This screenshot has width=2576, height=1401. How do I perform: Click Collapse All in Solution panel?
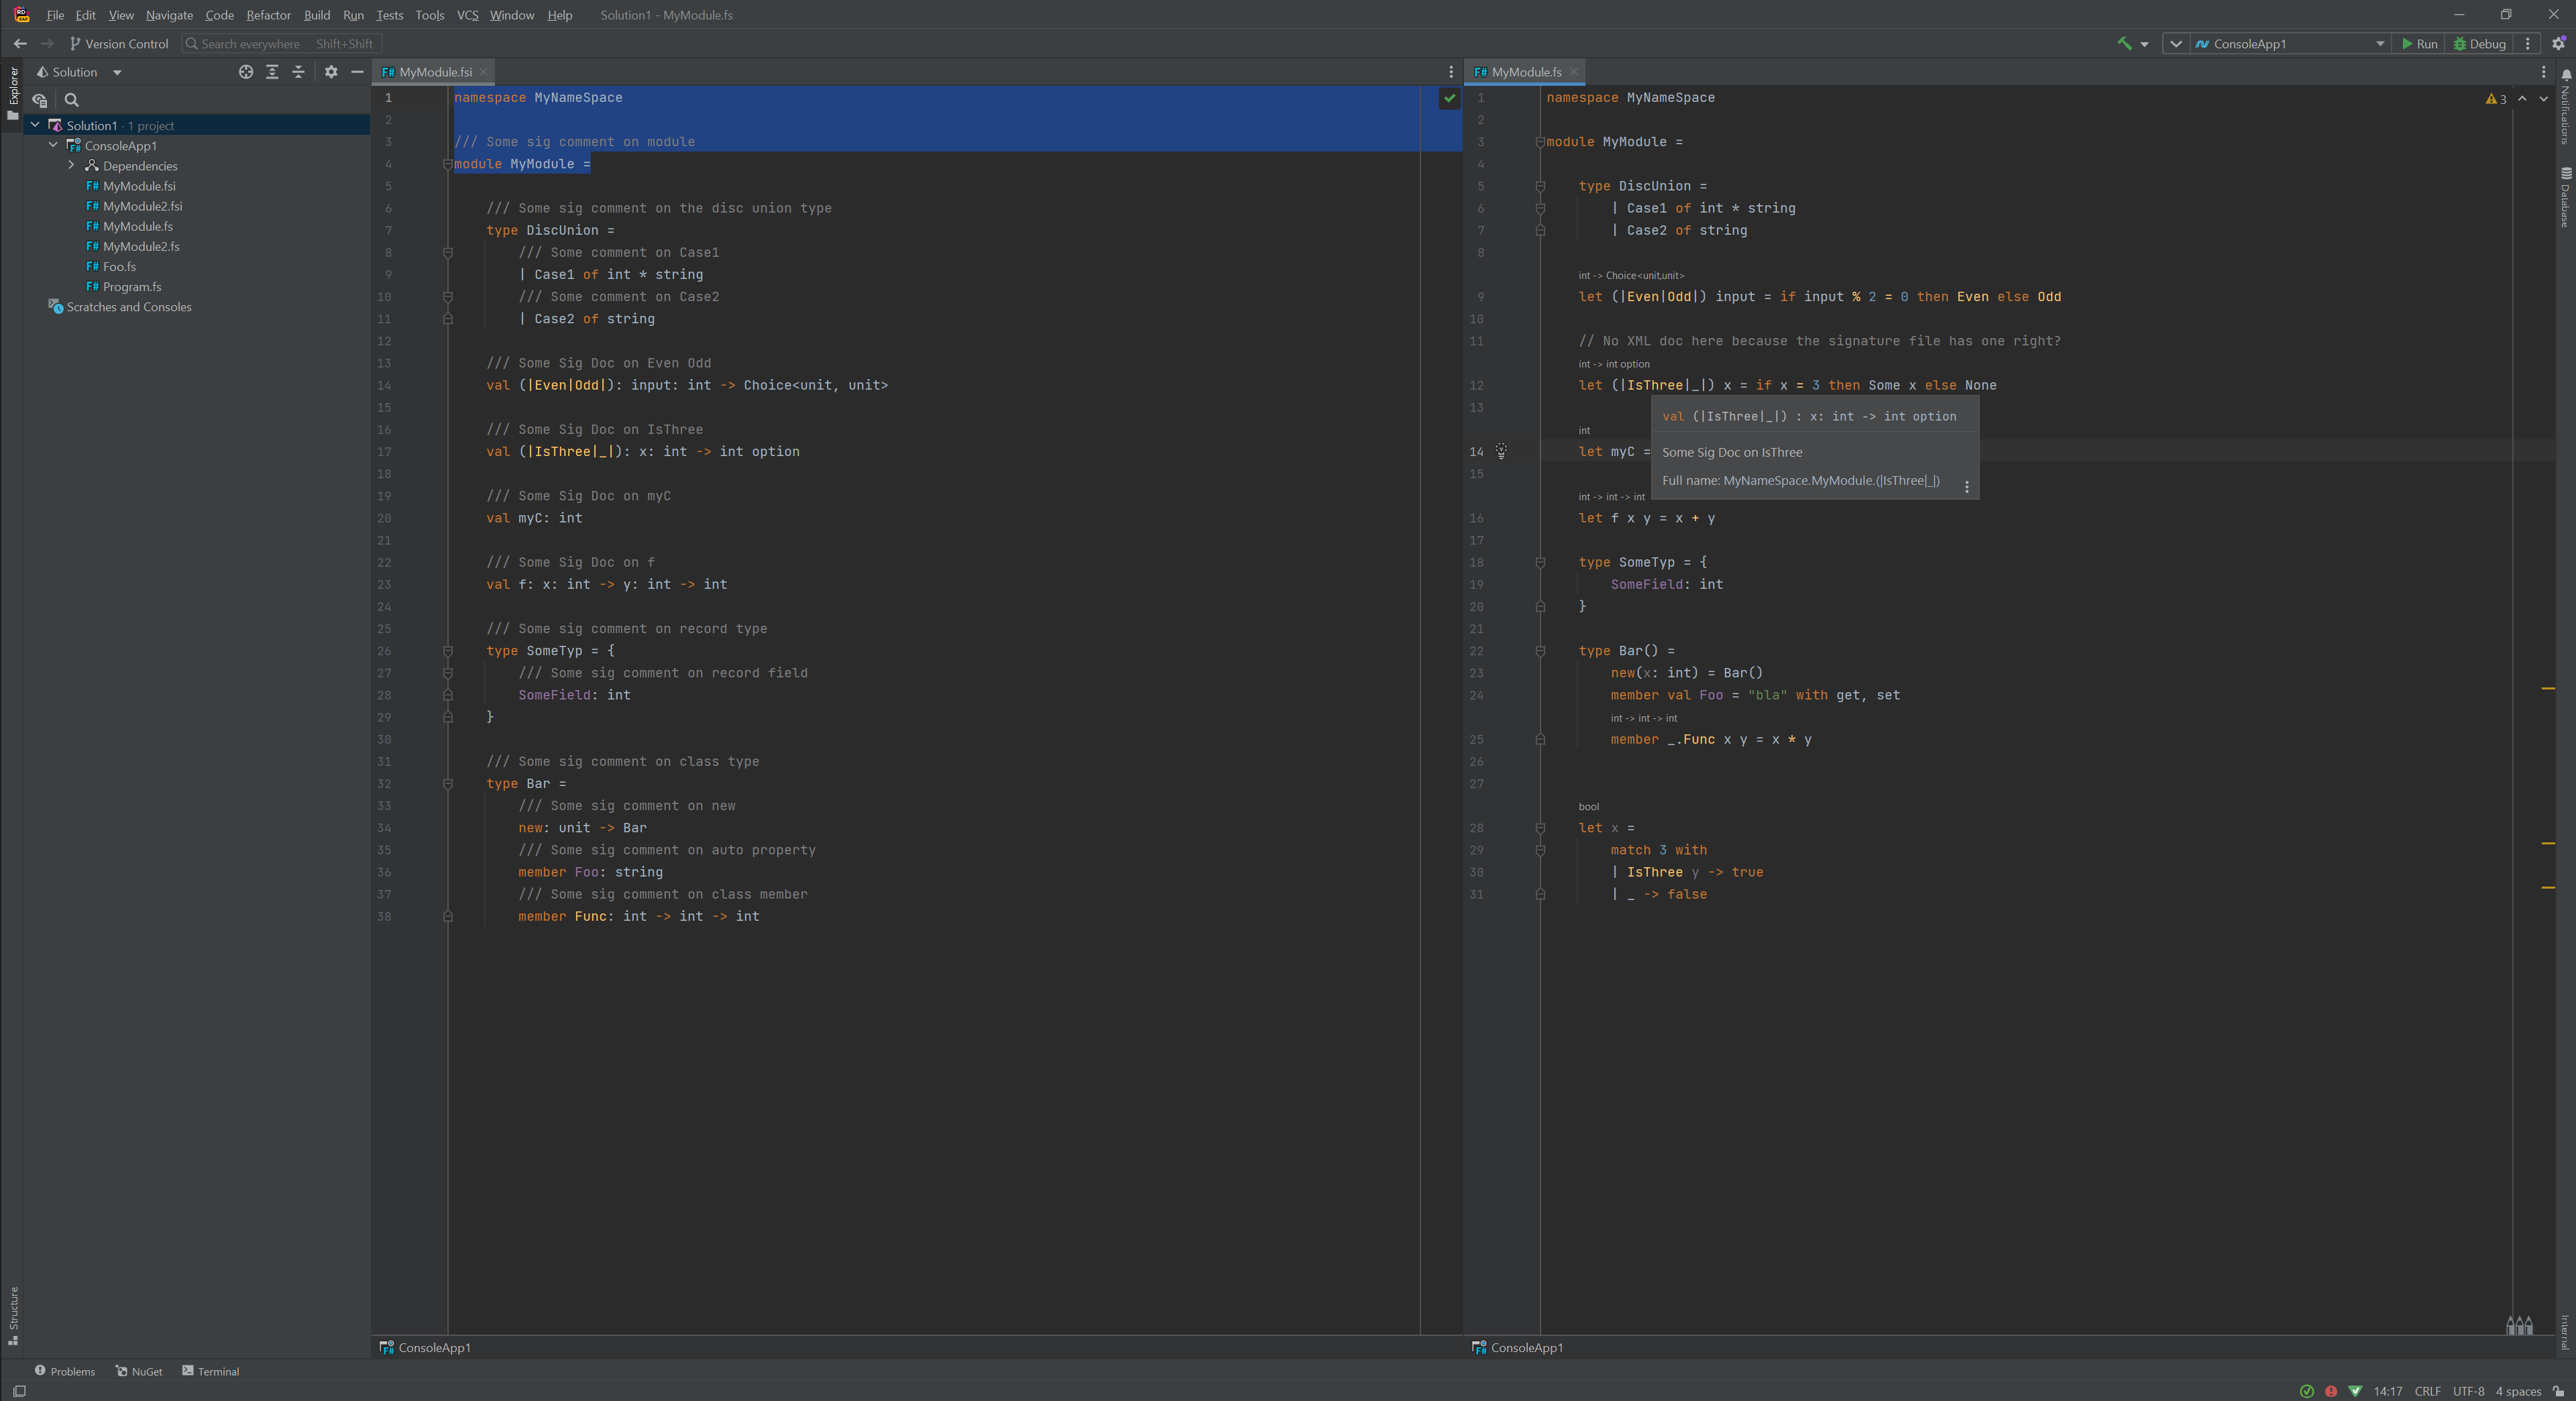(298, 72)
